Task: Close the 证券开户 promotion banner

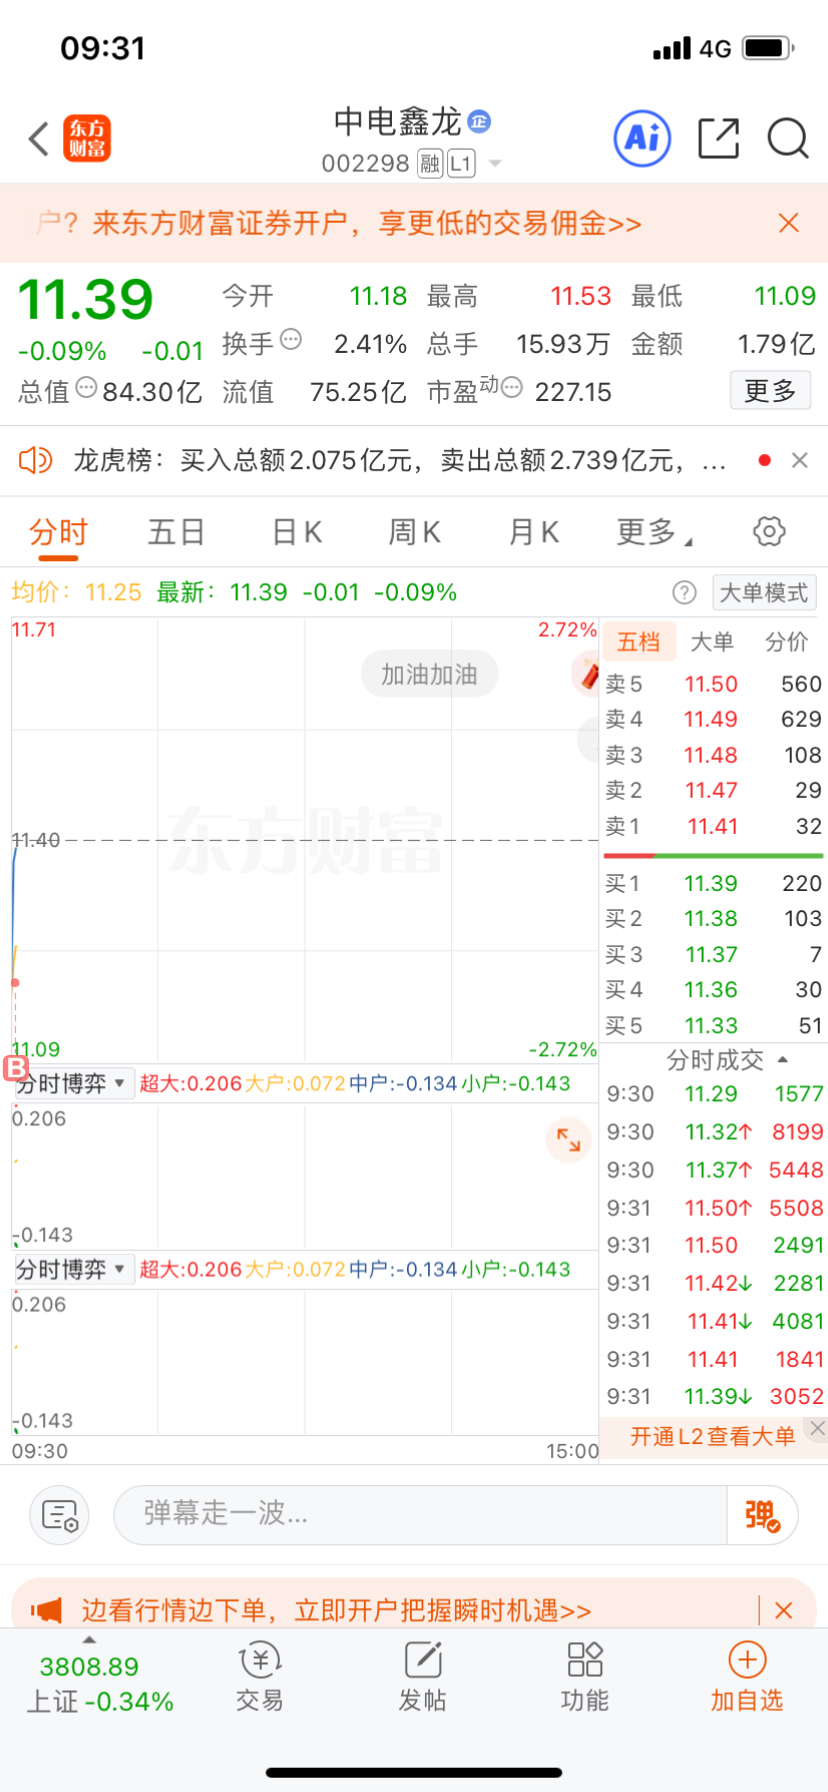Action: click(789, 223)
